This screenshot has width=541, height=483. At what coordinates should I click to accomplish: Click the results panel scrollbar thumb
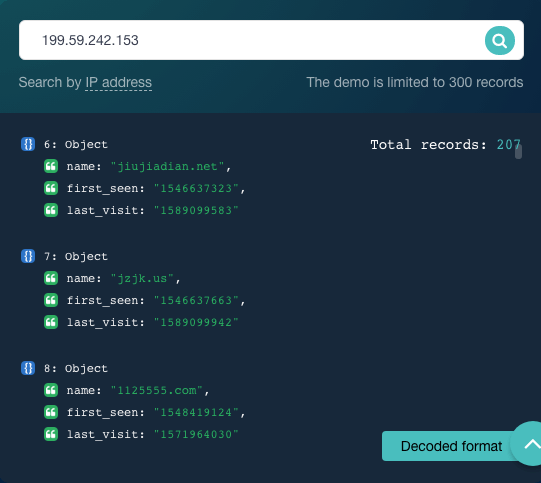pyautogui.click(x=518, y=152)
